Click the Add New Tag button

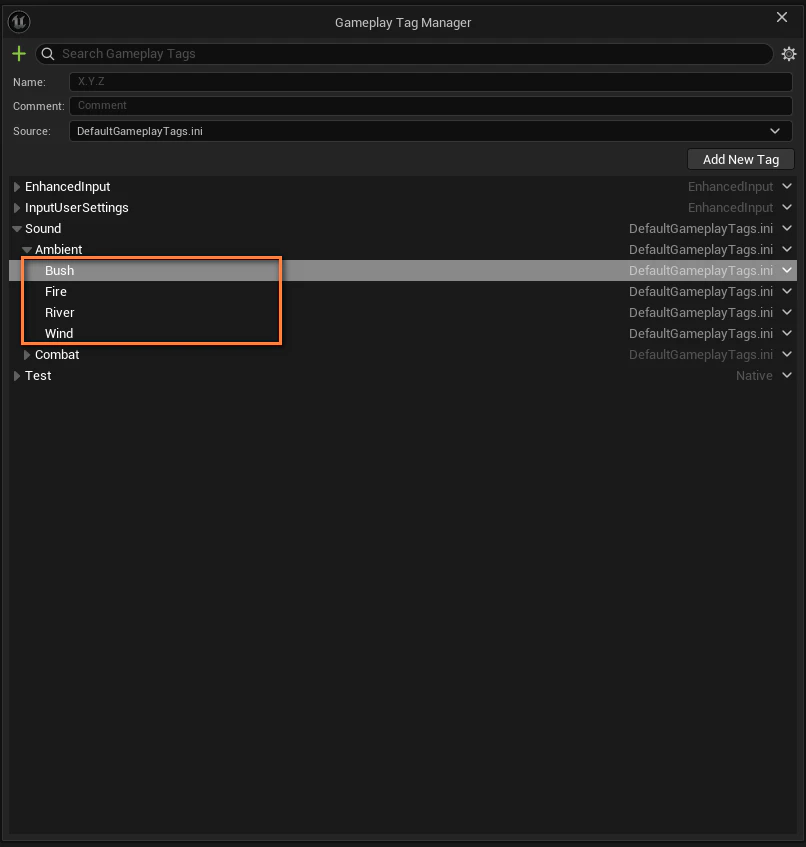coord(741,159)
